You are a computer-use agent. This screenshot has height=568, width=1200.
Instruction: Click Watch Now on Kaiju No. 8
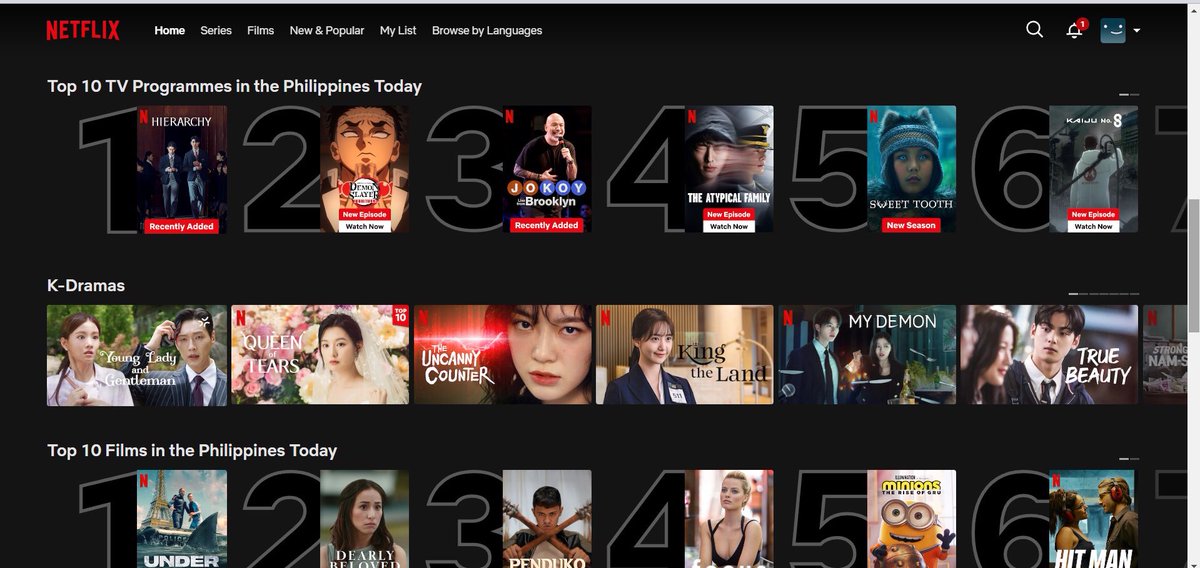[1093, 227]
